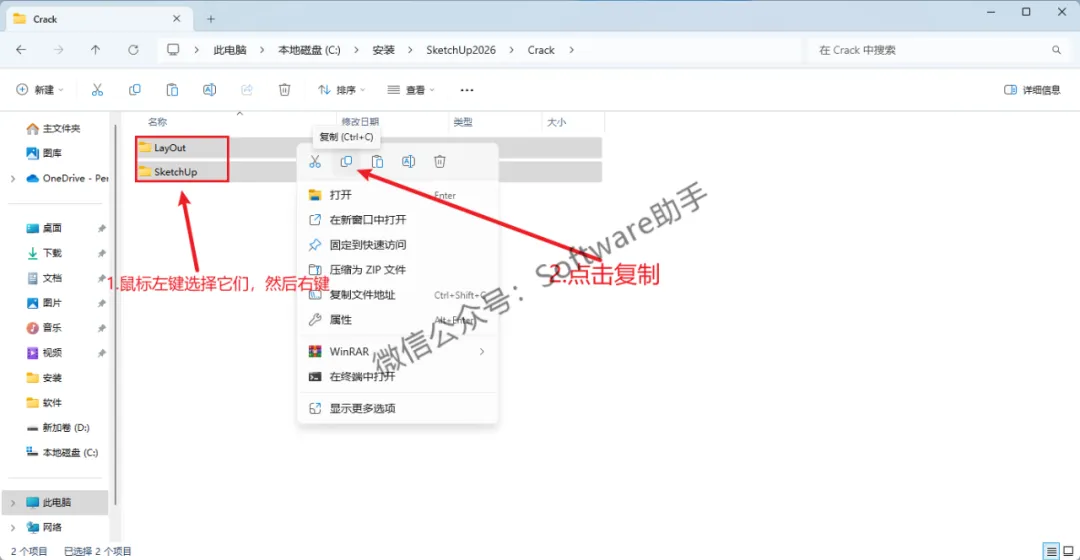
Task: Go forward with the right arrow
Action: pos(59,50)
